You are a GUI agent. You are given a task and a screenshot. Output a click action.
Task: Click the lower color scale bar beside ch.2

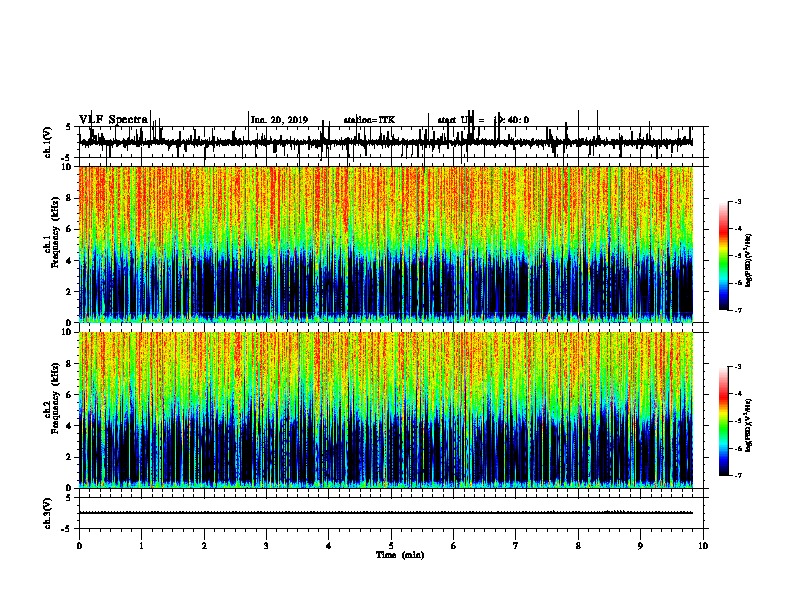coord(723,421)
